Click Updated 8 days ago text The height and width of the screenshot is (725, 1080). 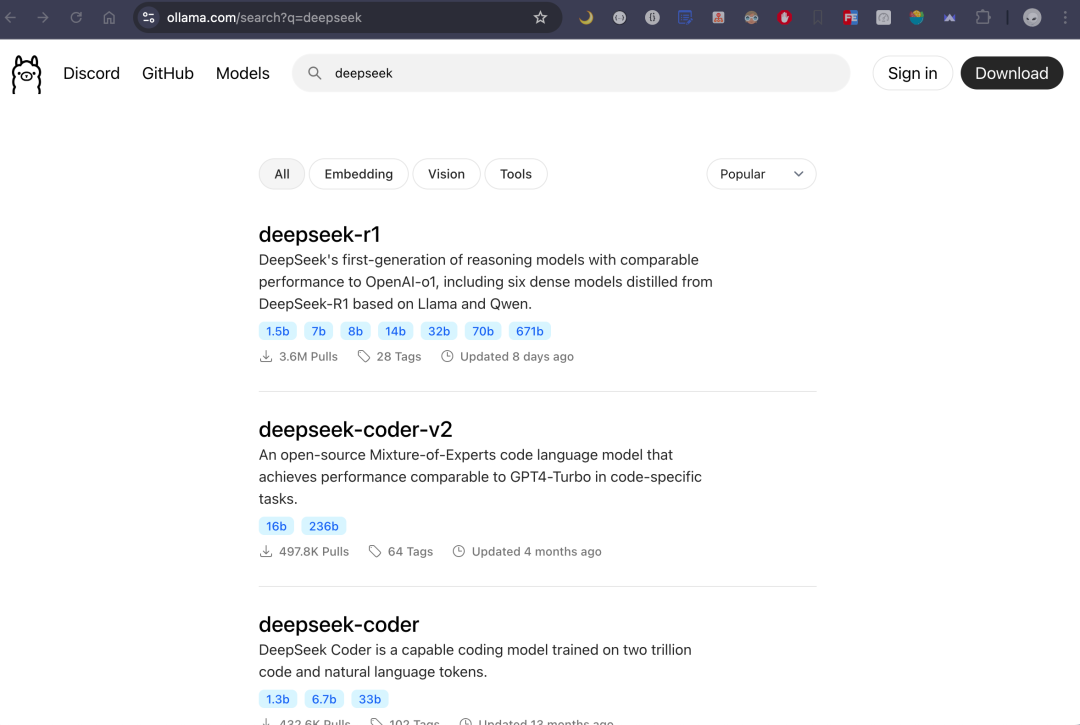pos(517,357)
